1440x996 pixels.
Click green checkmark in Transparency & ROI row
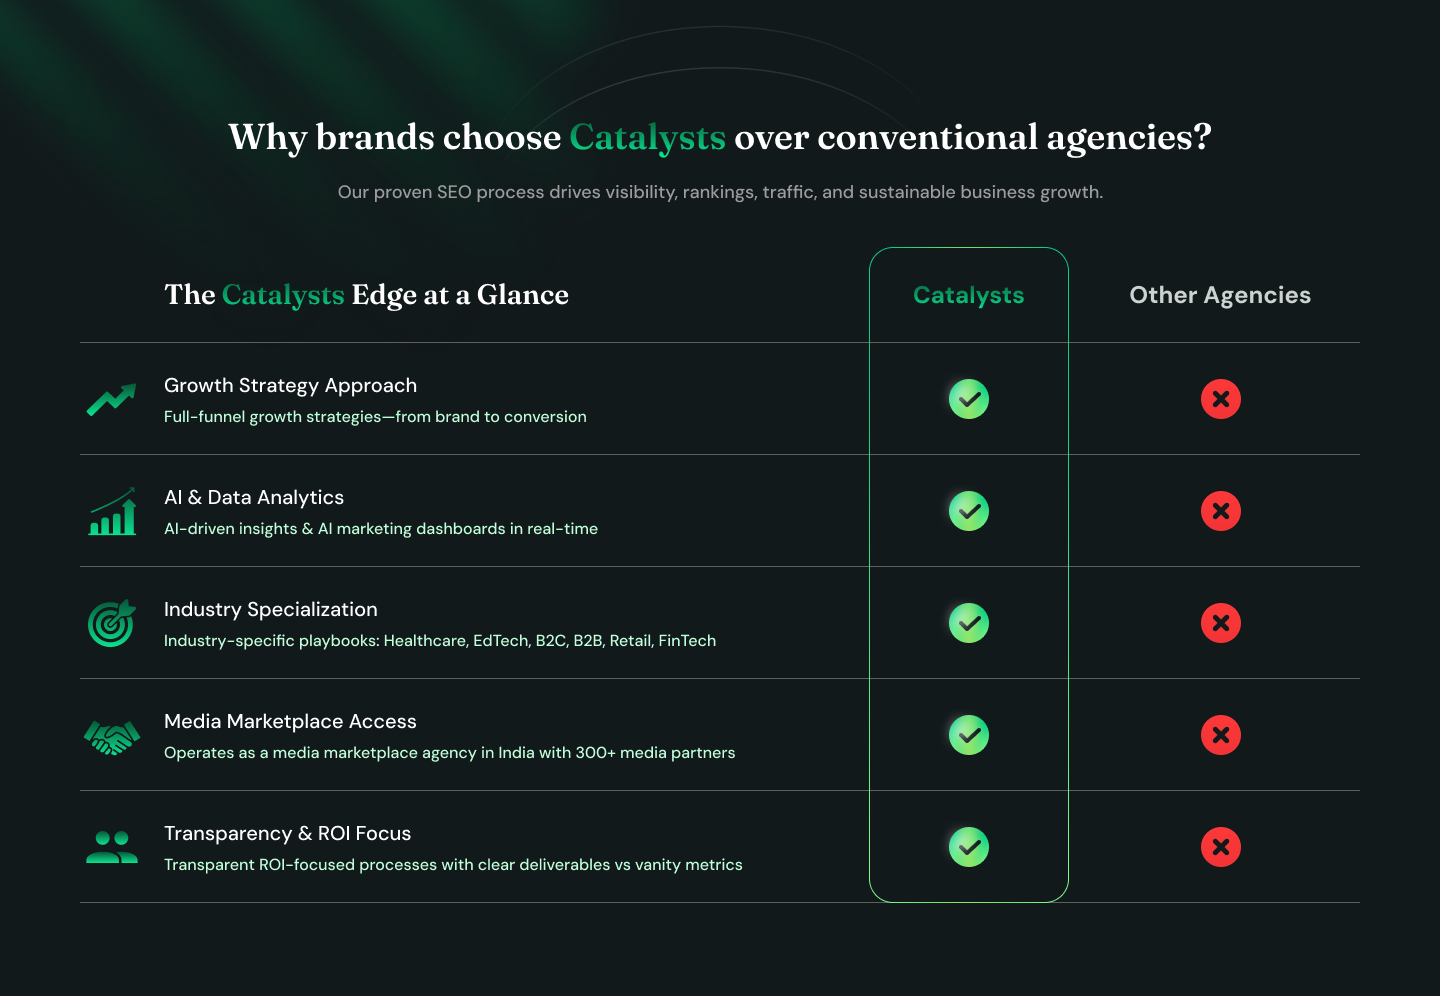click(969, 847)
